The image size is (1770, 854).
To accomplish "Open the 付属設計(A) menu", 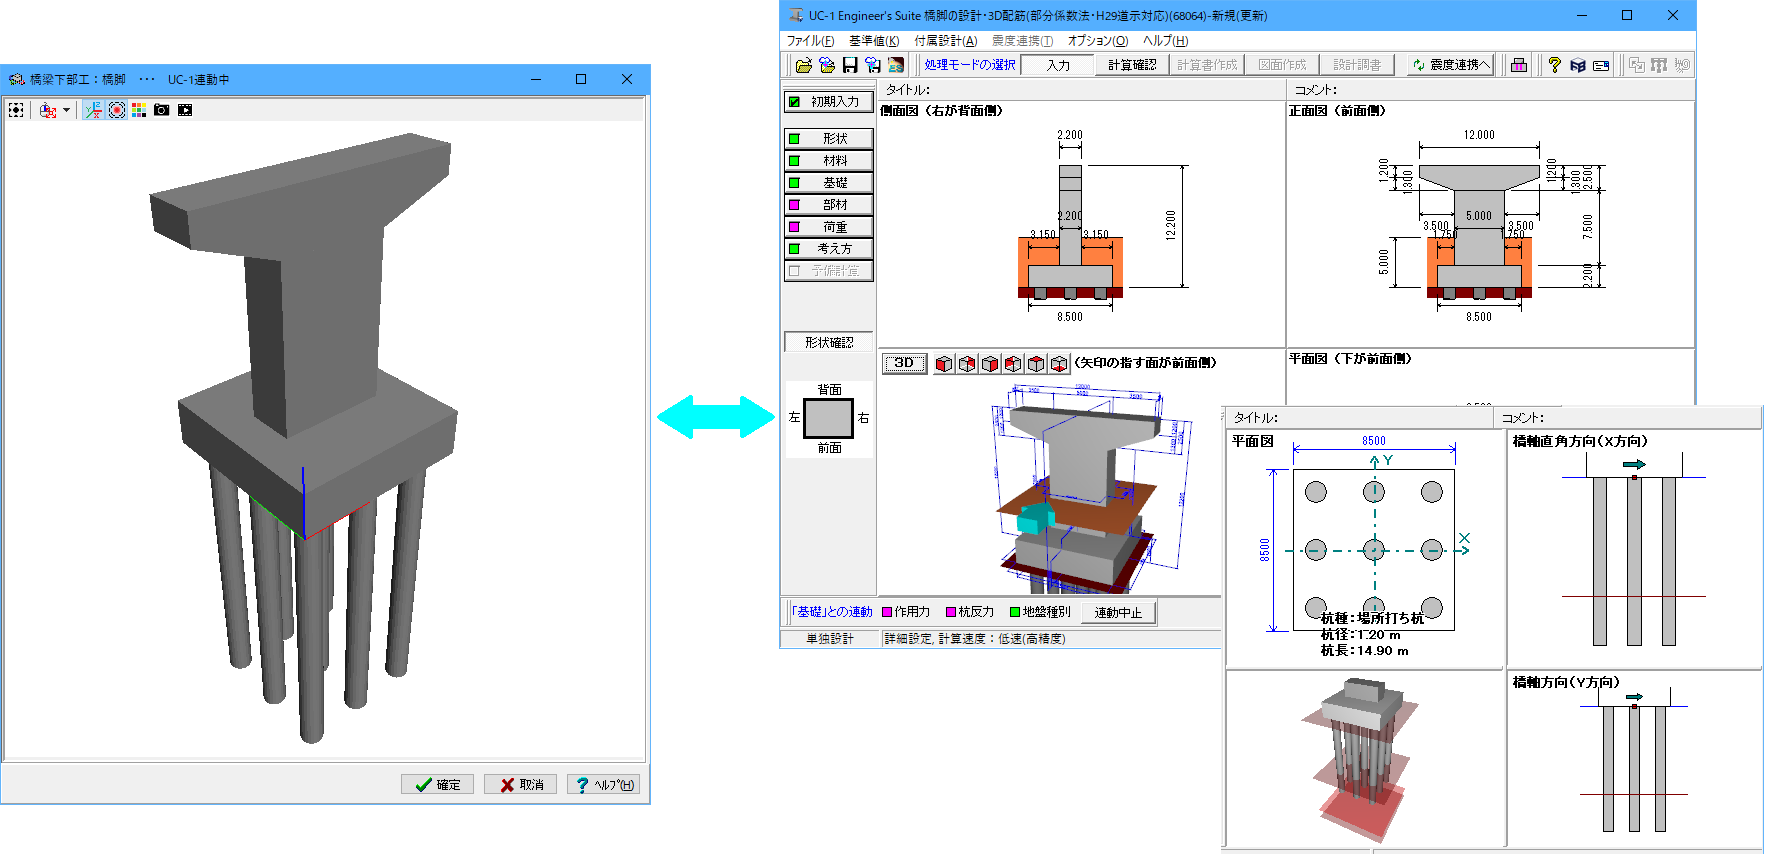I will point(945,41).
